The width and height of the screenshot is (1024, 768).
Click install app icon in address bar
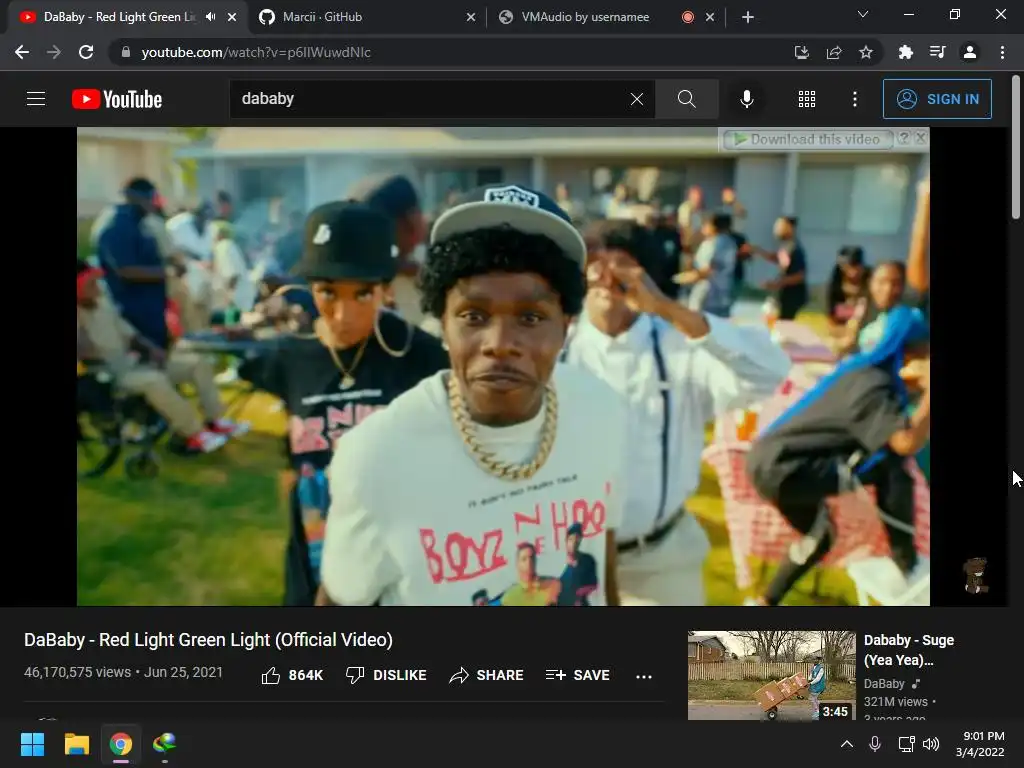(x=801, y=52)
